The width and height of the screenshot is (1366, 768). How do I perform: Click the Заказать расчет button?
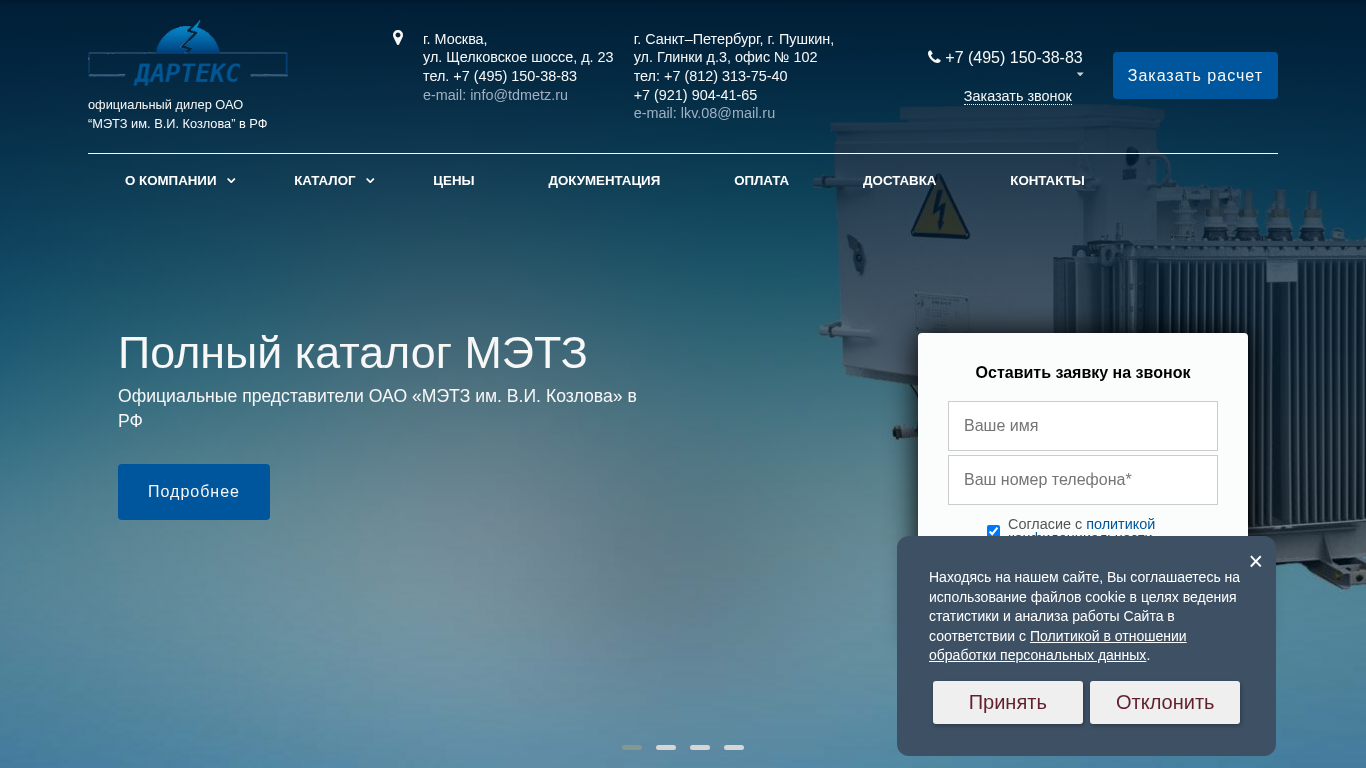(x=1195, y=76)
